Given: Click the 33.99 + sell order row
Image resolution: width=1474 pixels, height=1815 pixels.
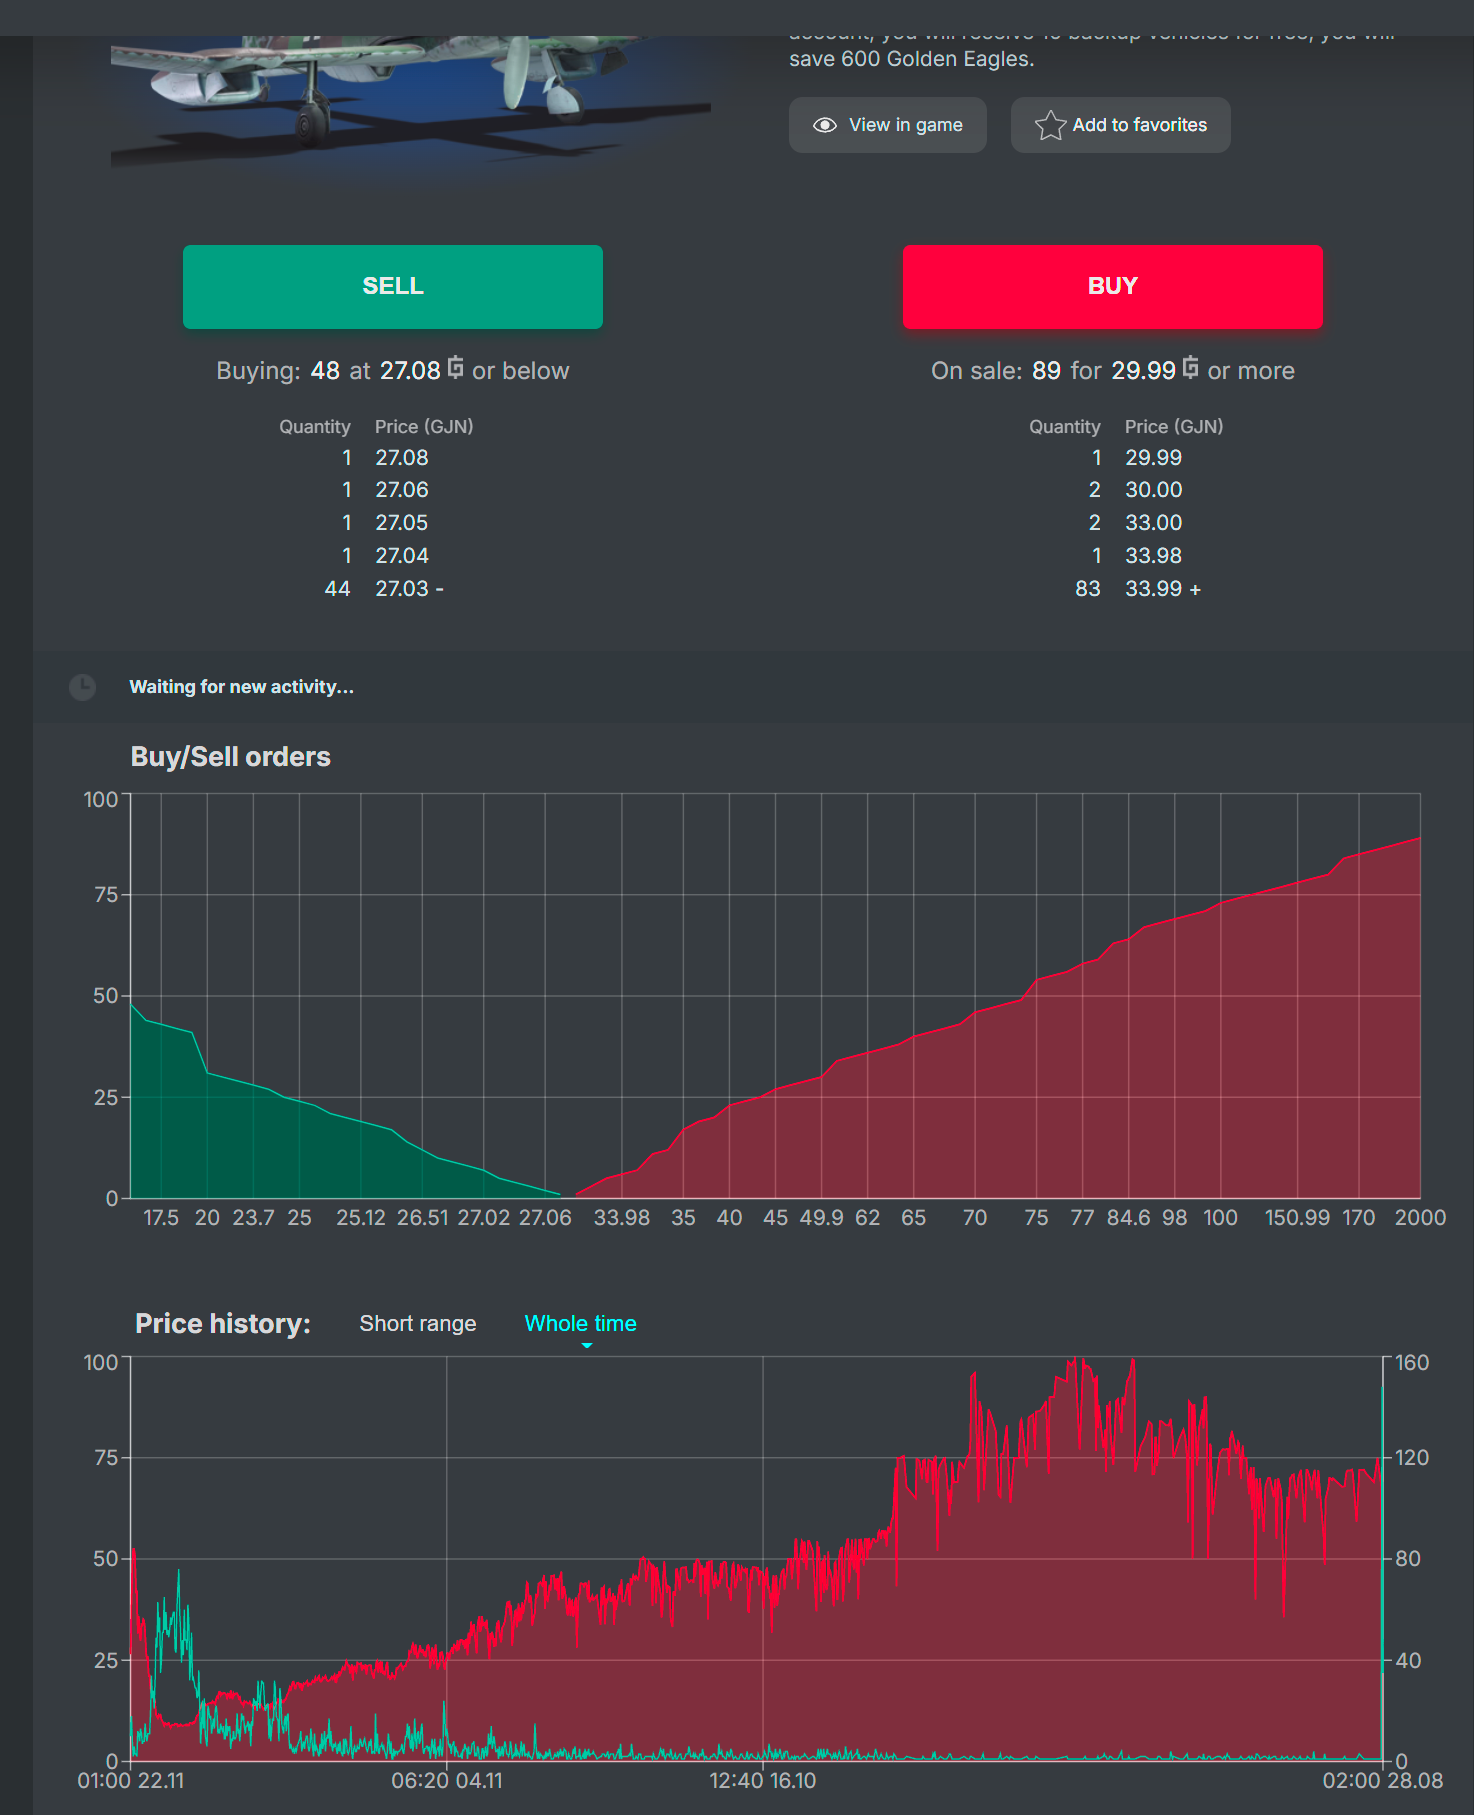Looking at the screenshot, I should 1135,589.
